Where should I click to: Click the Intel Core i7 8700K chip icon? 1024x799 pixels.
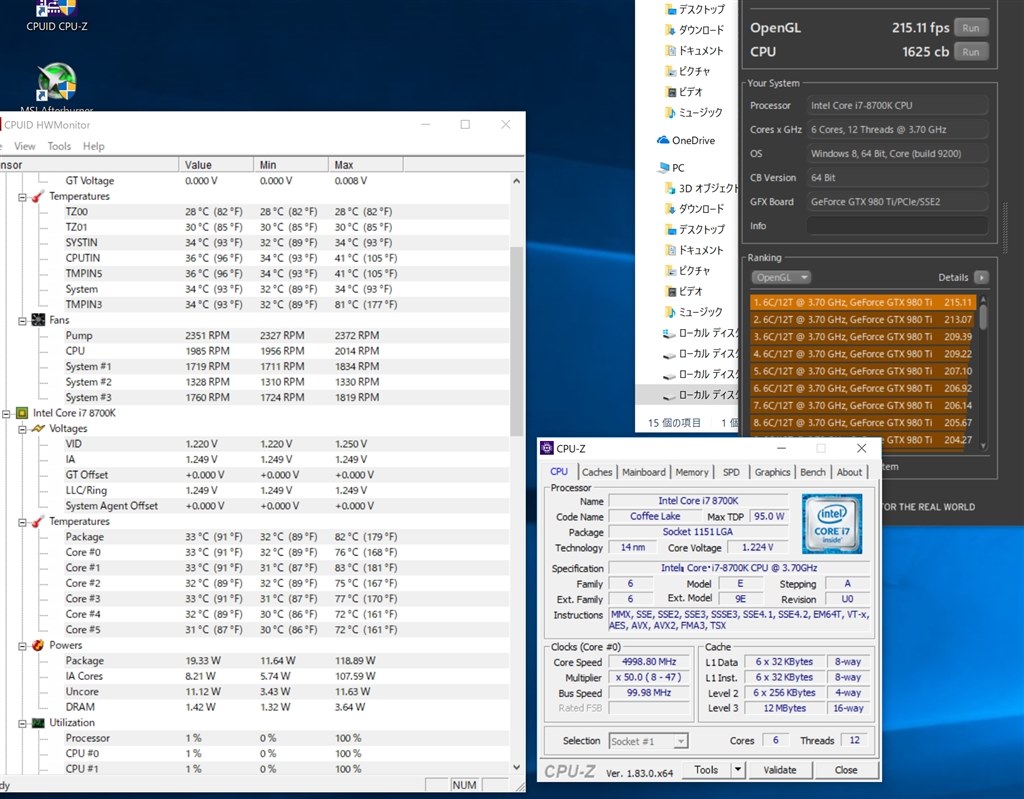21,412
